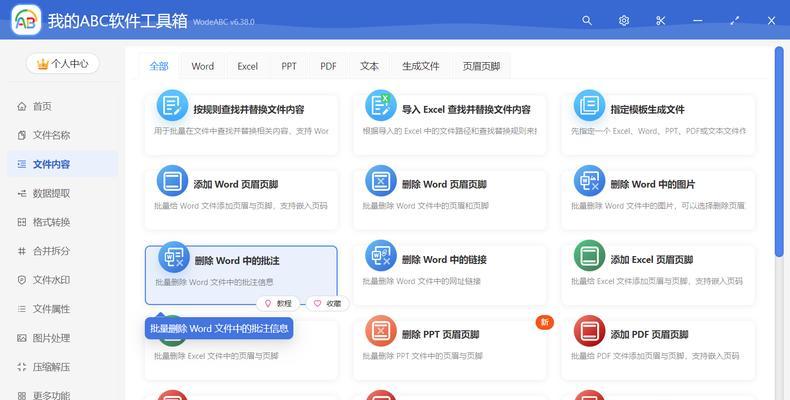Click the 添加 Excel 页眉页脚 icon
790x400 pixels.
pos(589,255)
